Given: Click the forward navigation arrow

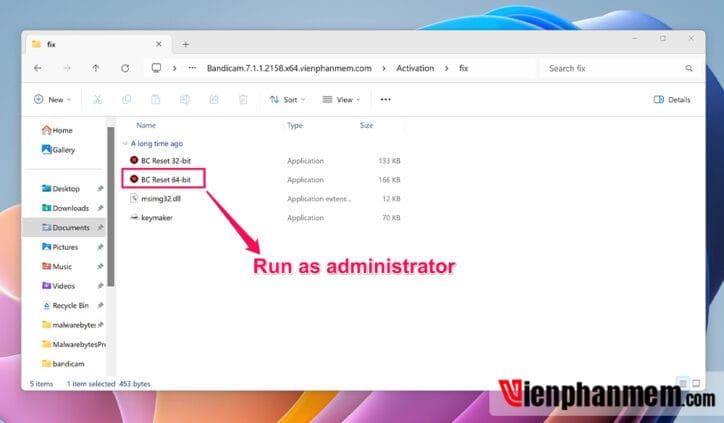Looking at the screenshot, I should point(67,68).
